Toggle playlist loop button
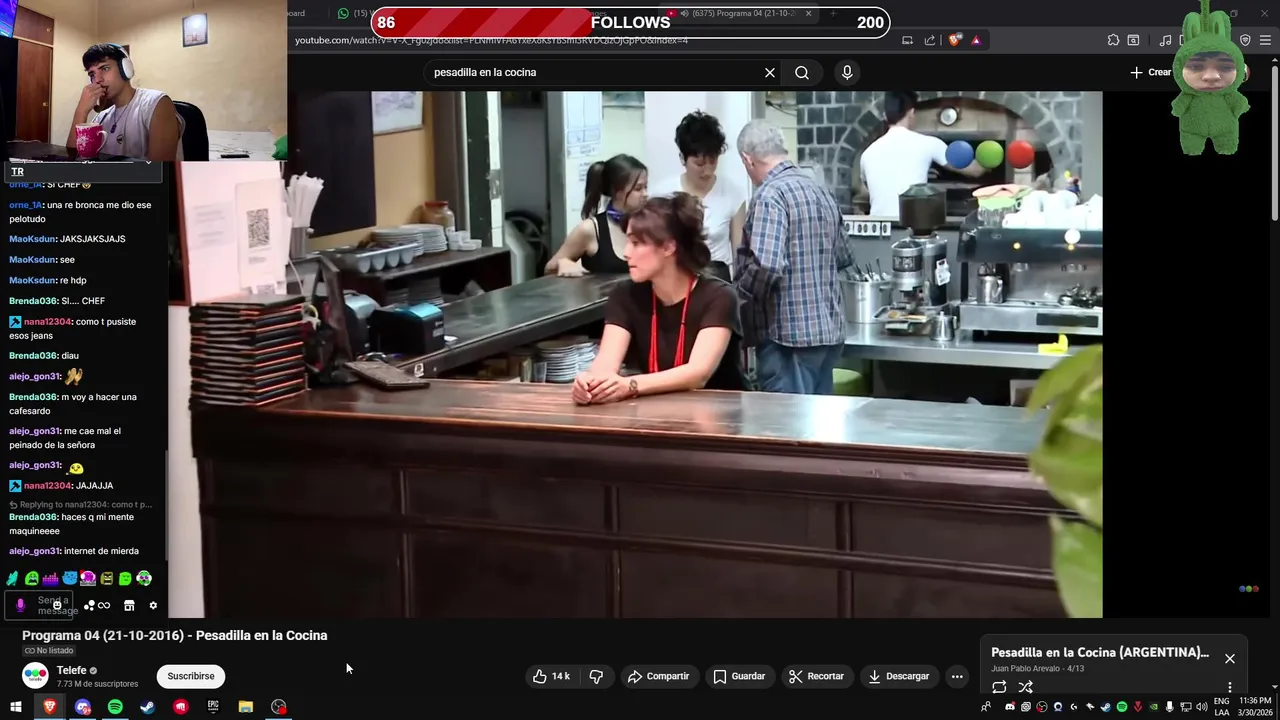The image size is (1280, 720). coord(999,687)
